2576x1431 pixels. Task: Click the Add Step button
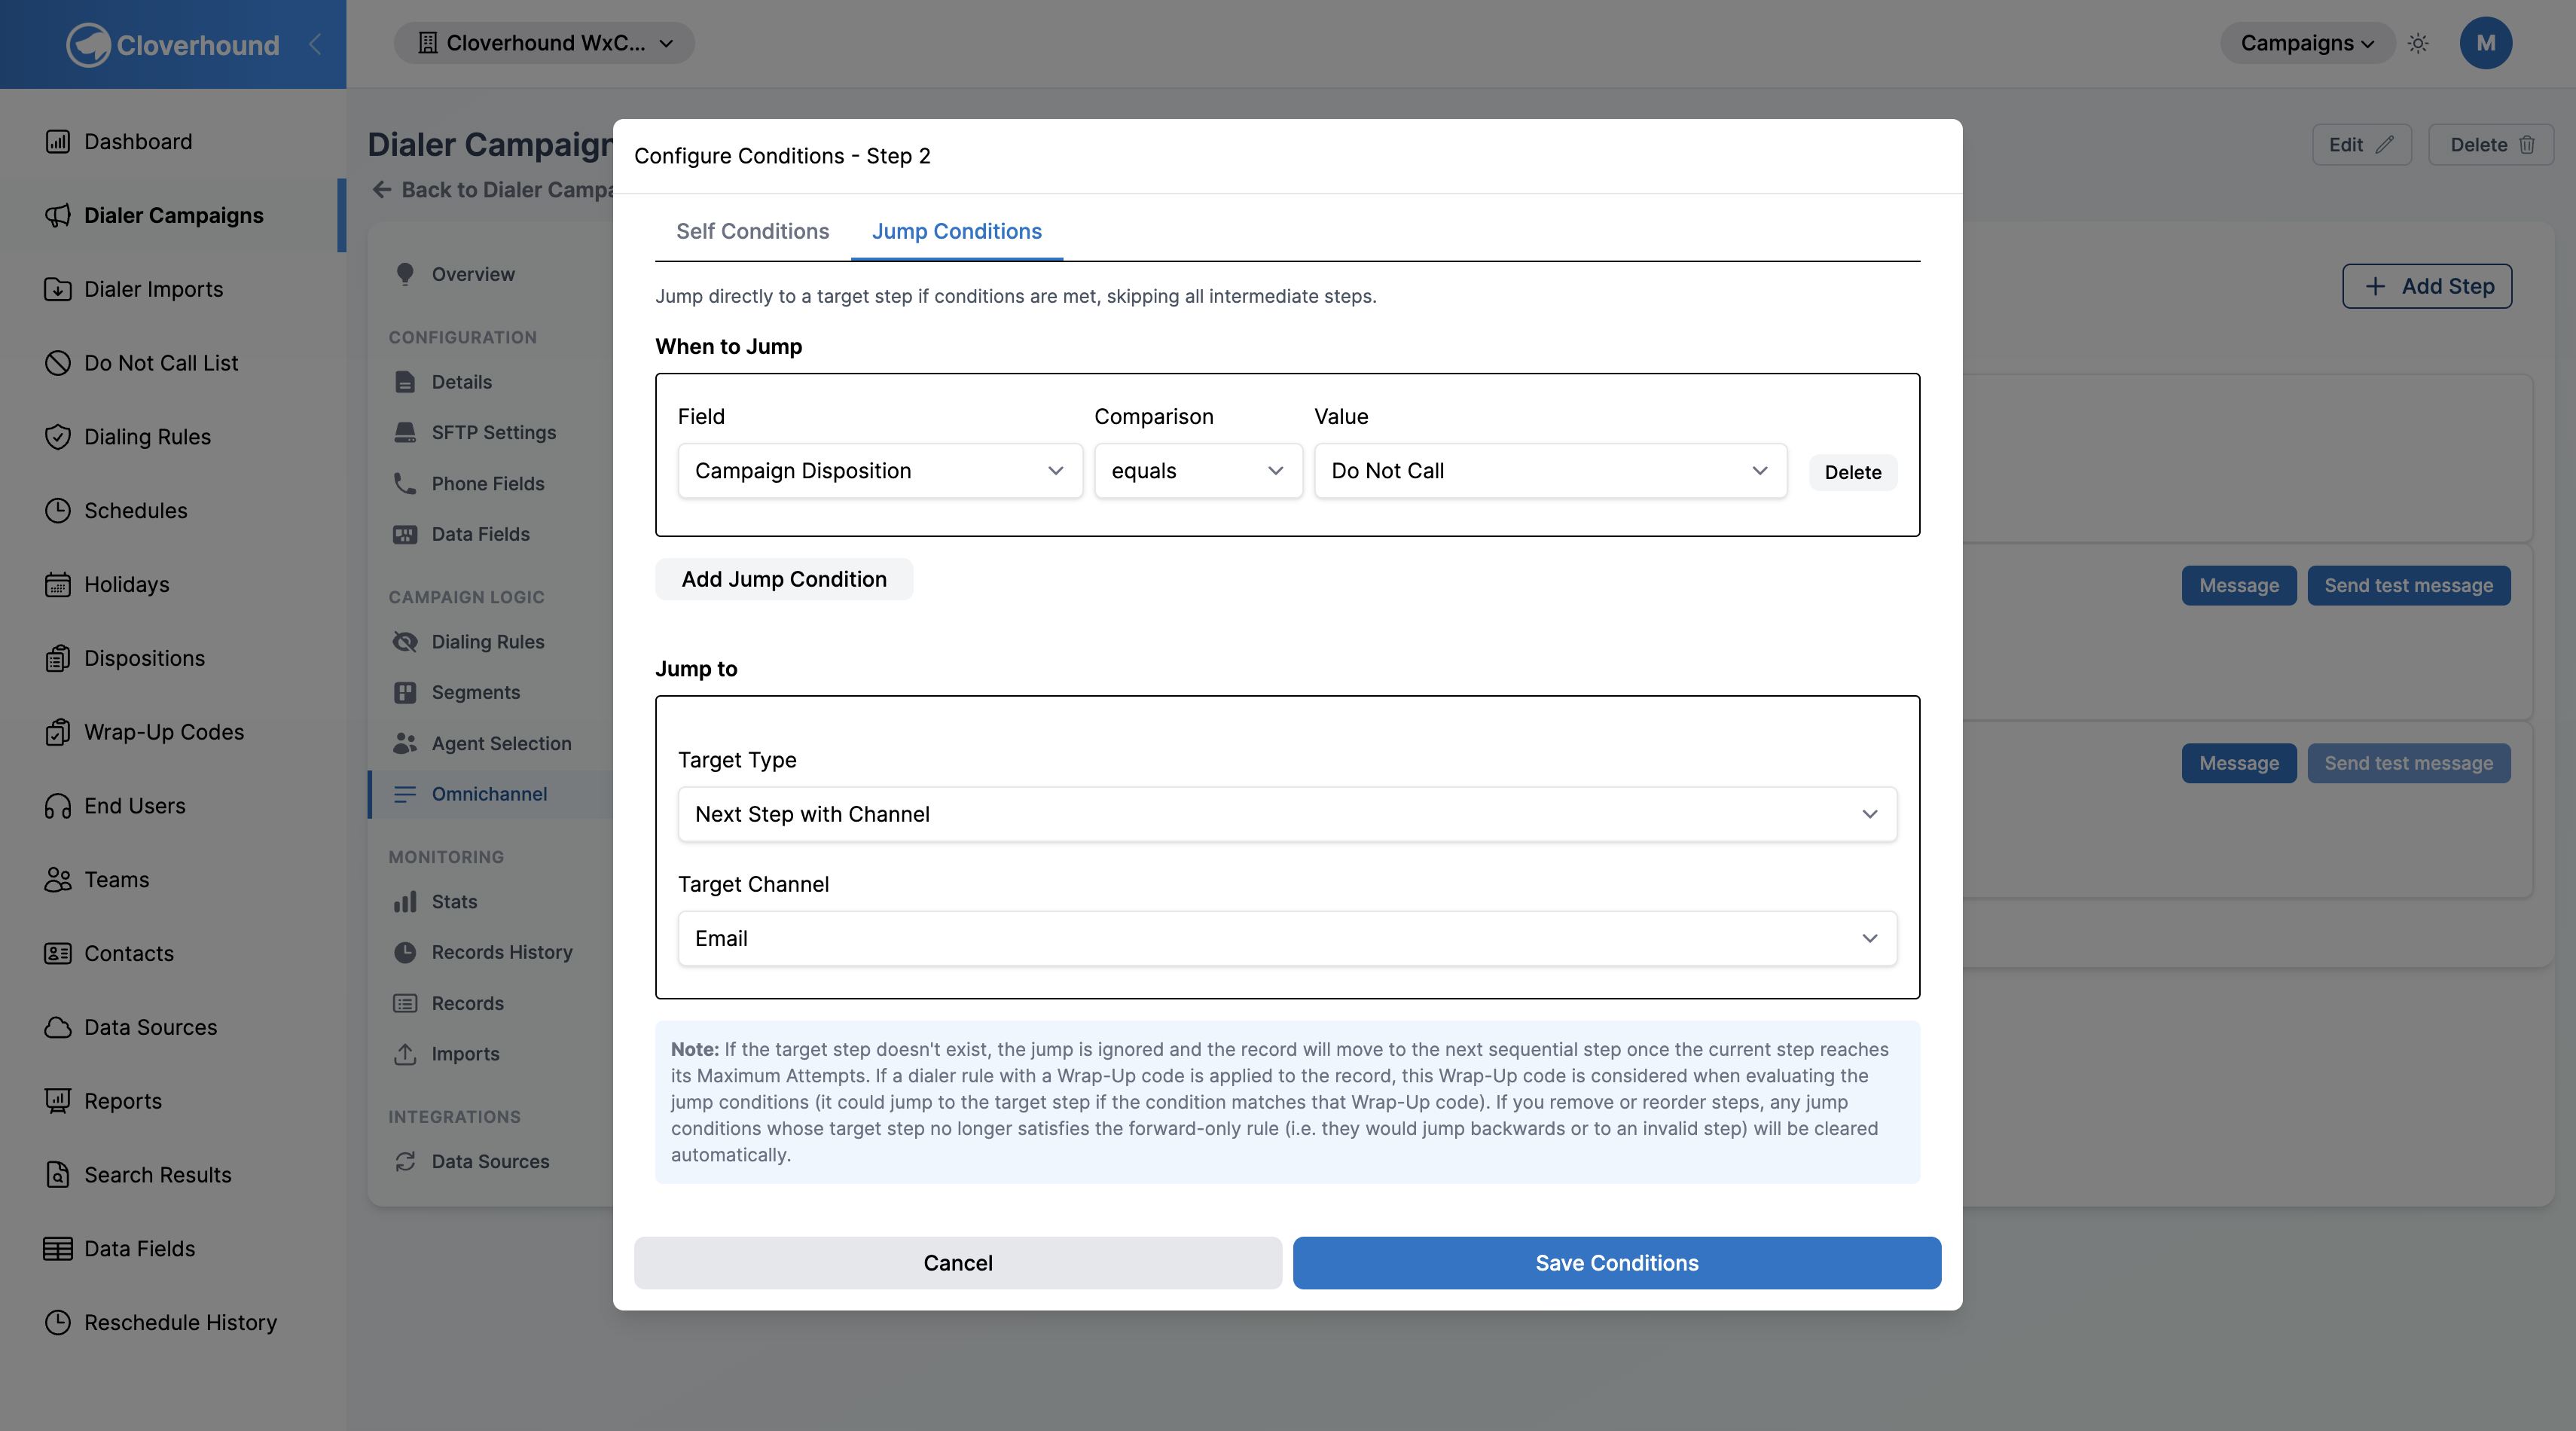(x=2427, y=286)
